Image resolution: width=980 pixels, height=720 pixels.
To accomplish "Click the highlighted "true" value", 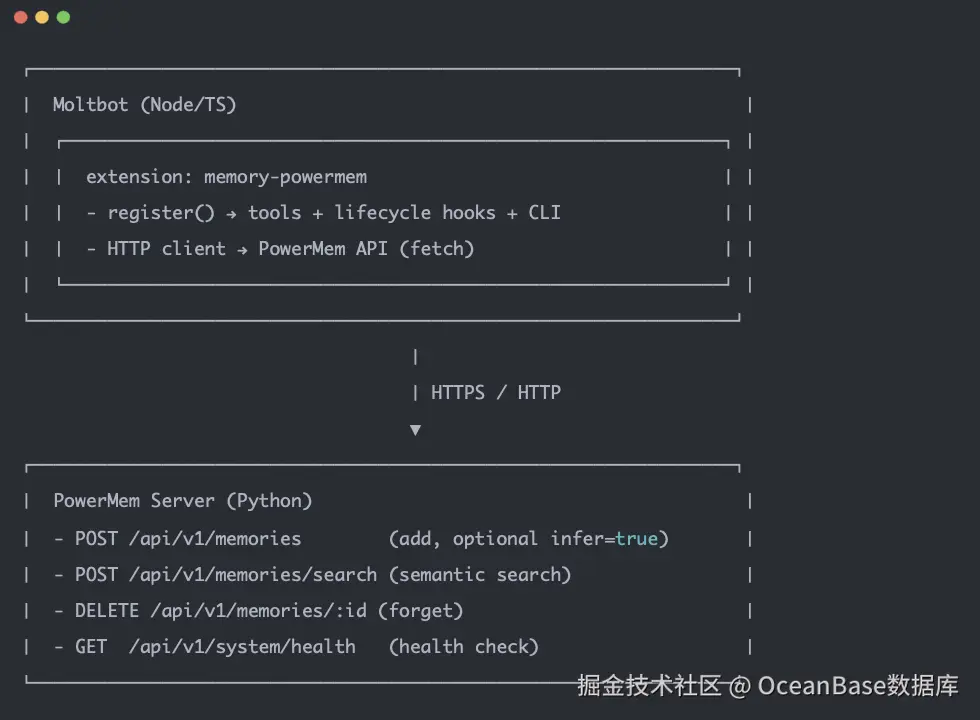I will [636, 539].
